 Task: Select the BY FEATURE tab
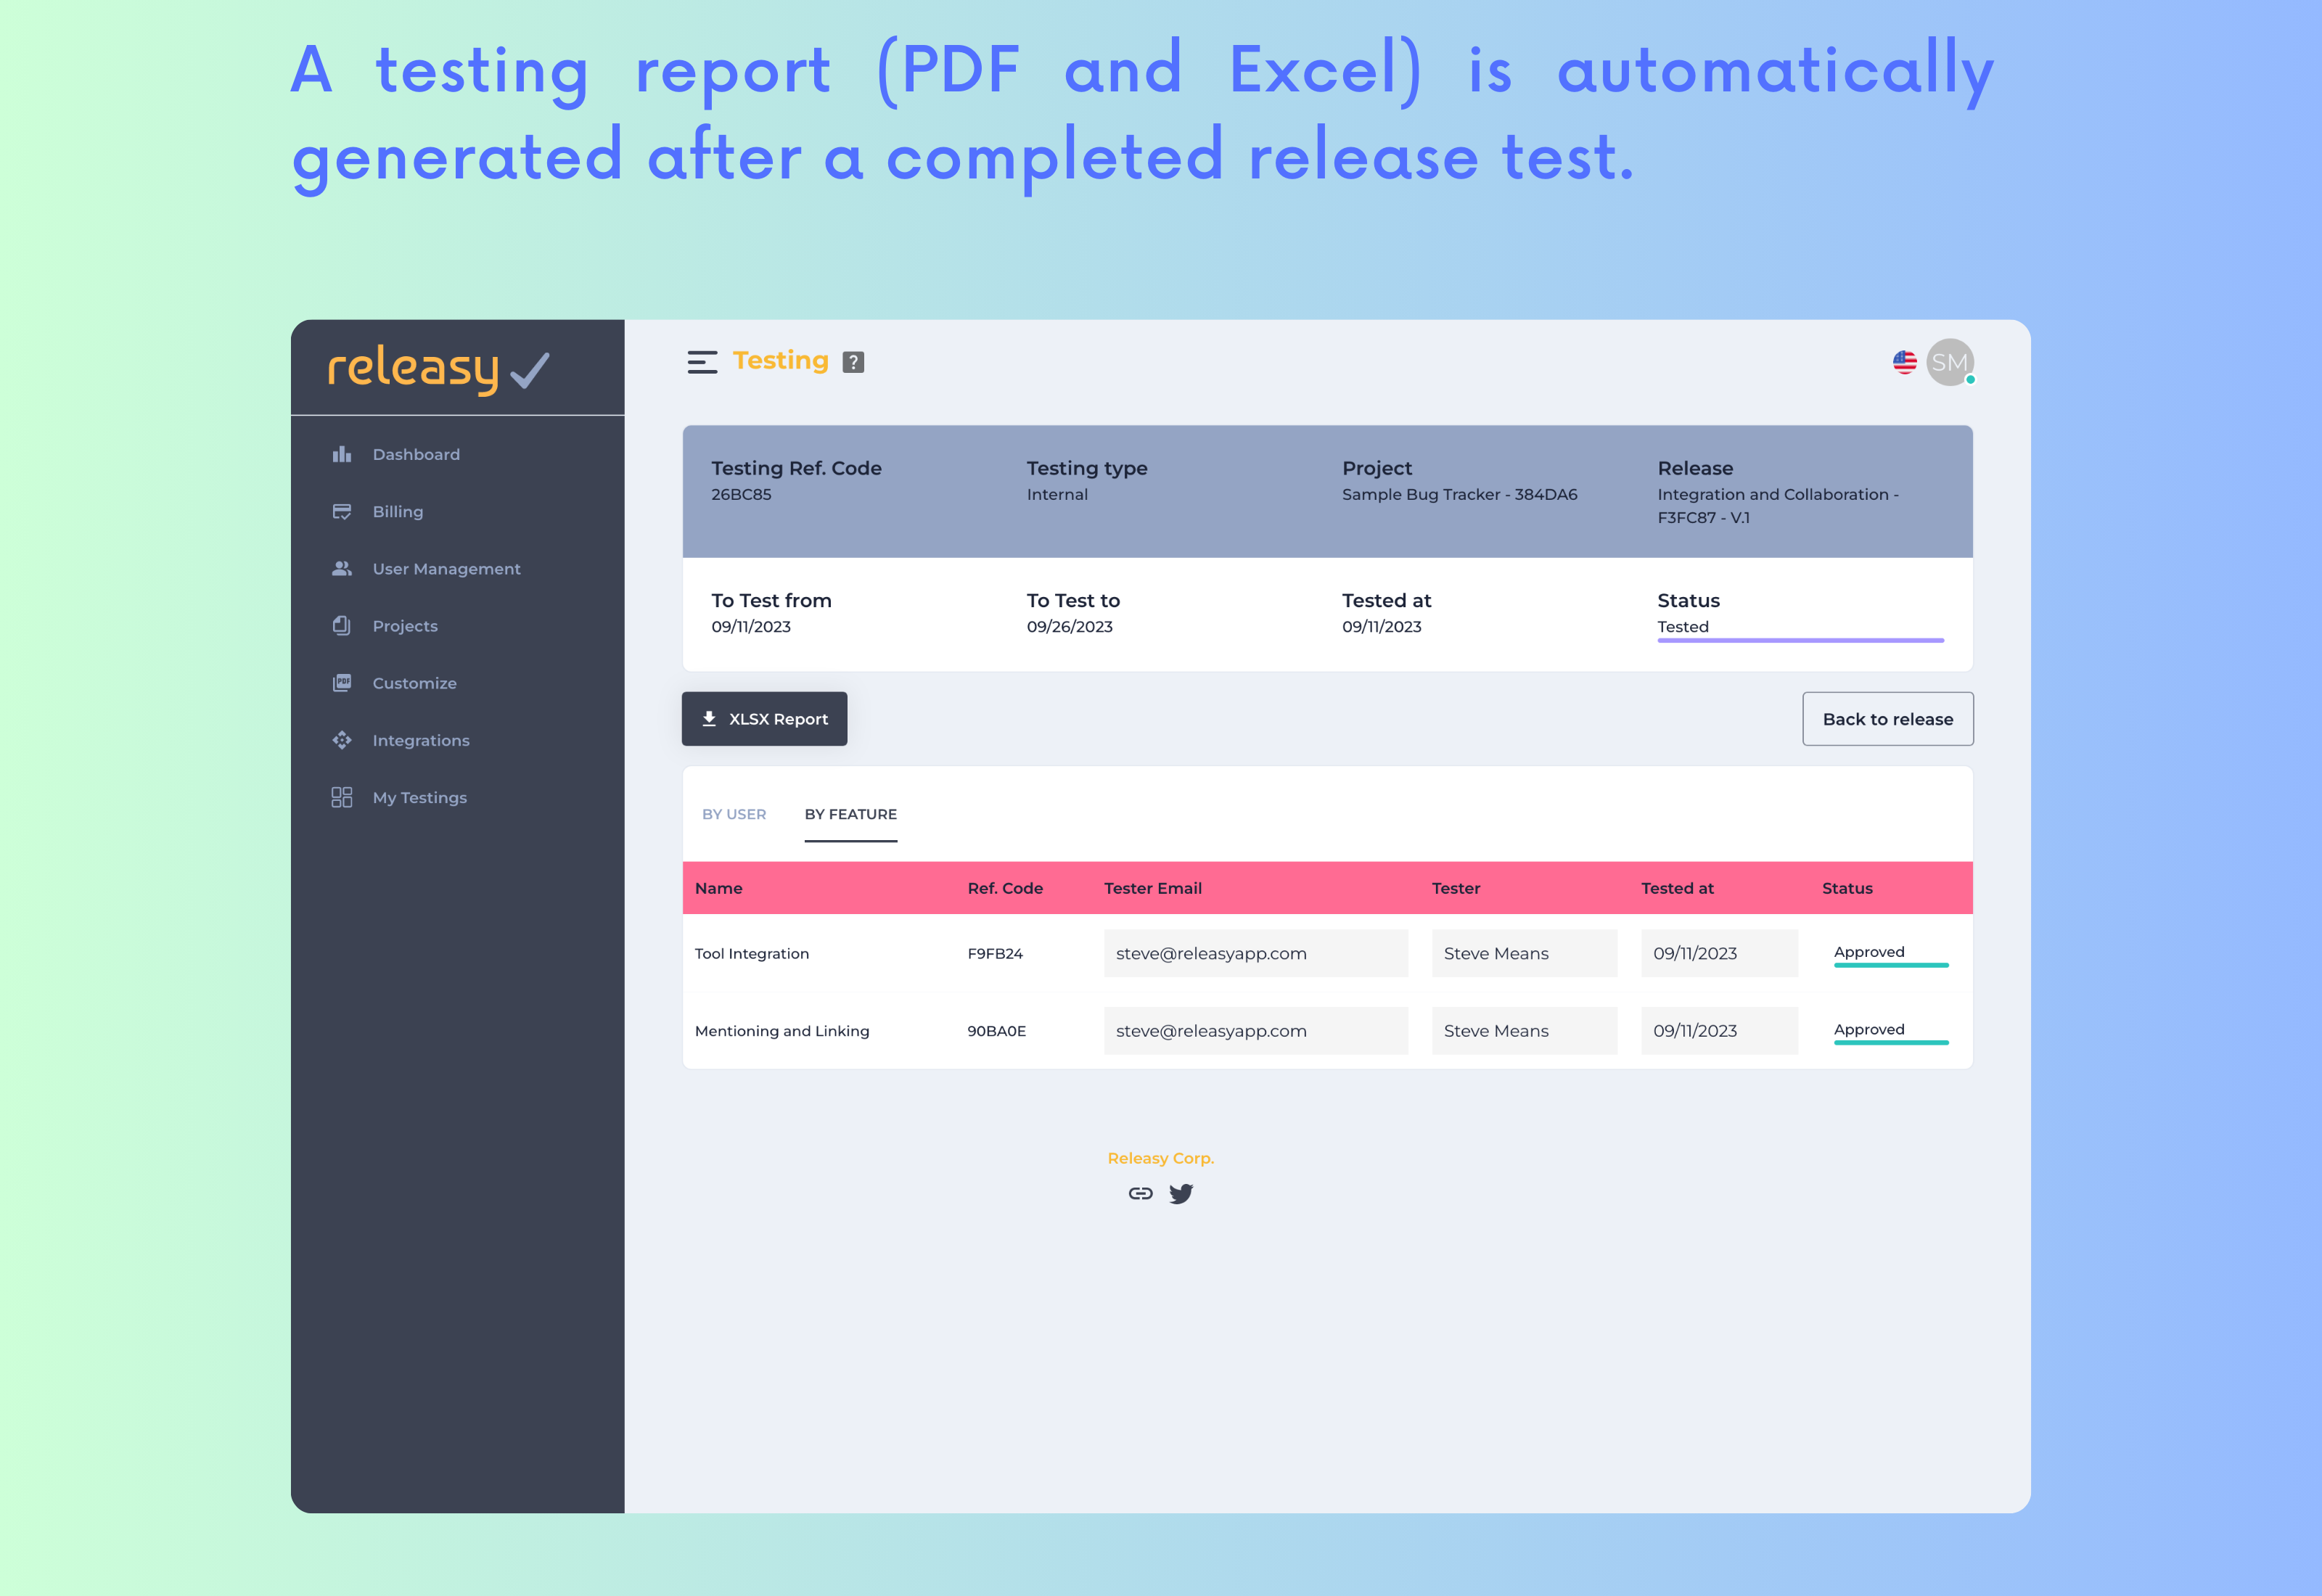click(x=850, y=814)
